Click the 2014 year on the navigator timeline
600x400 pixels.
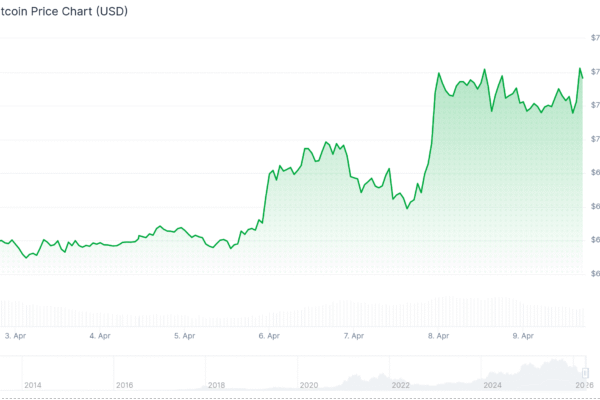tap(33, 384)
